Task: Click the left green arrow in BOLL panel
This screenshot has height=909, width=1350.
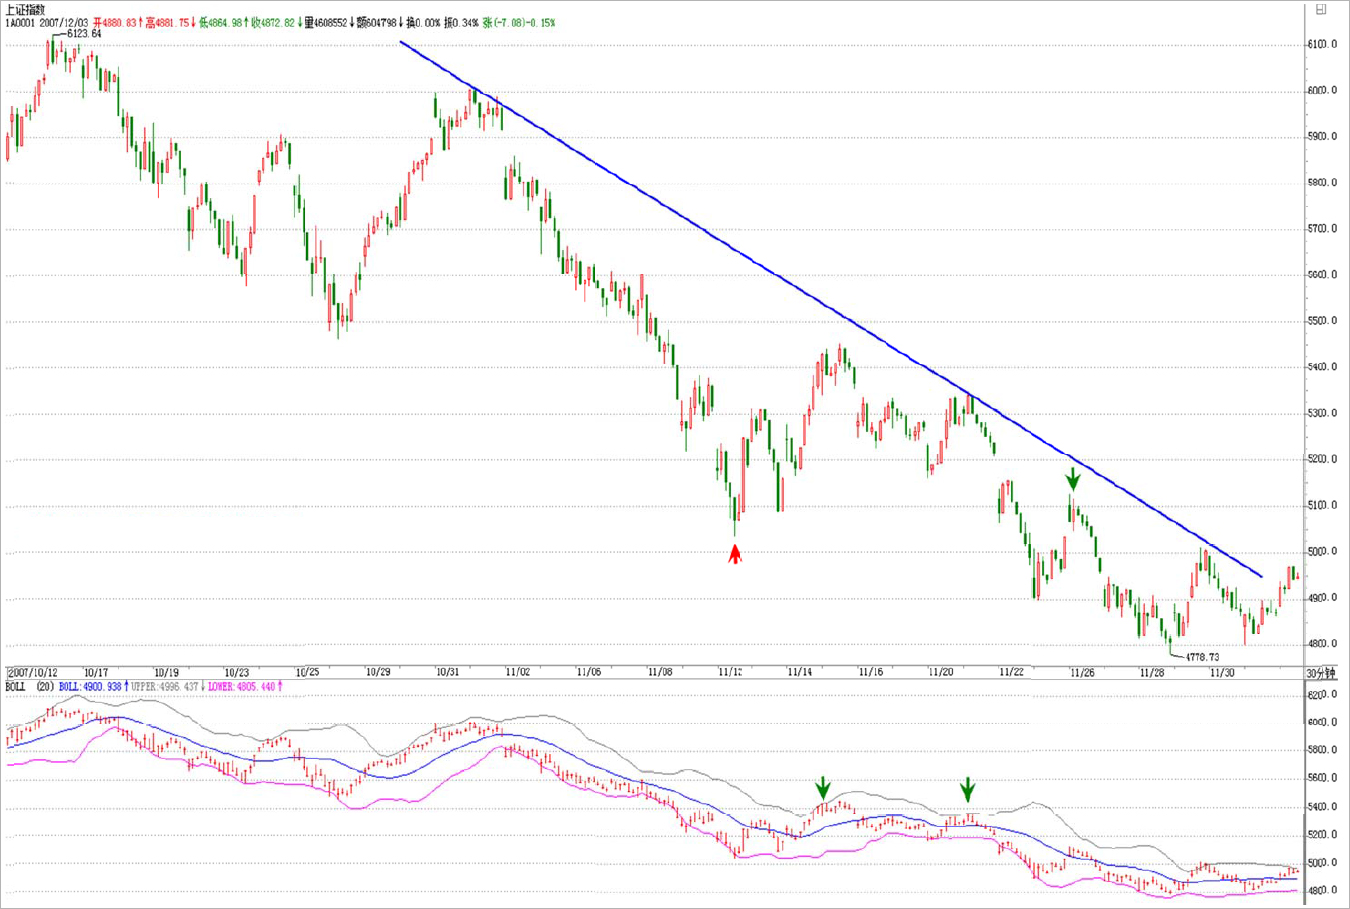Action: click(x=822, y=788)
